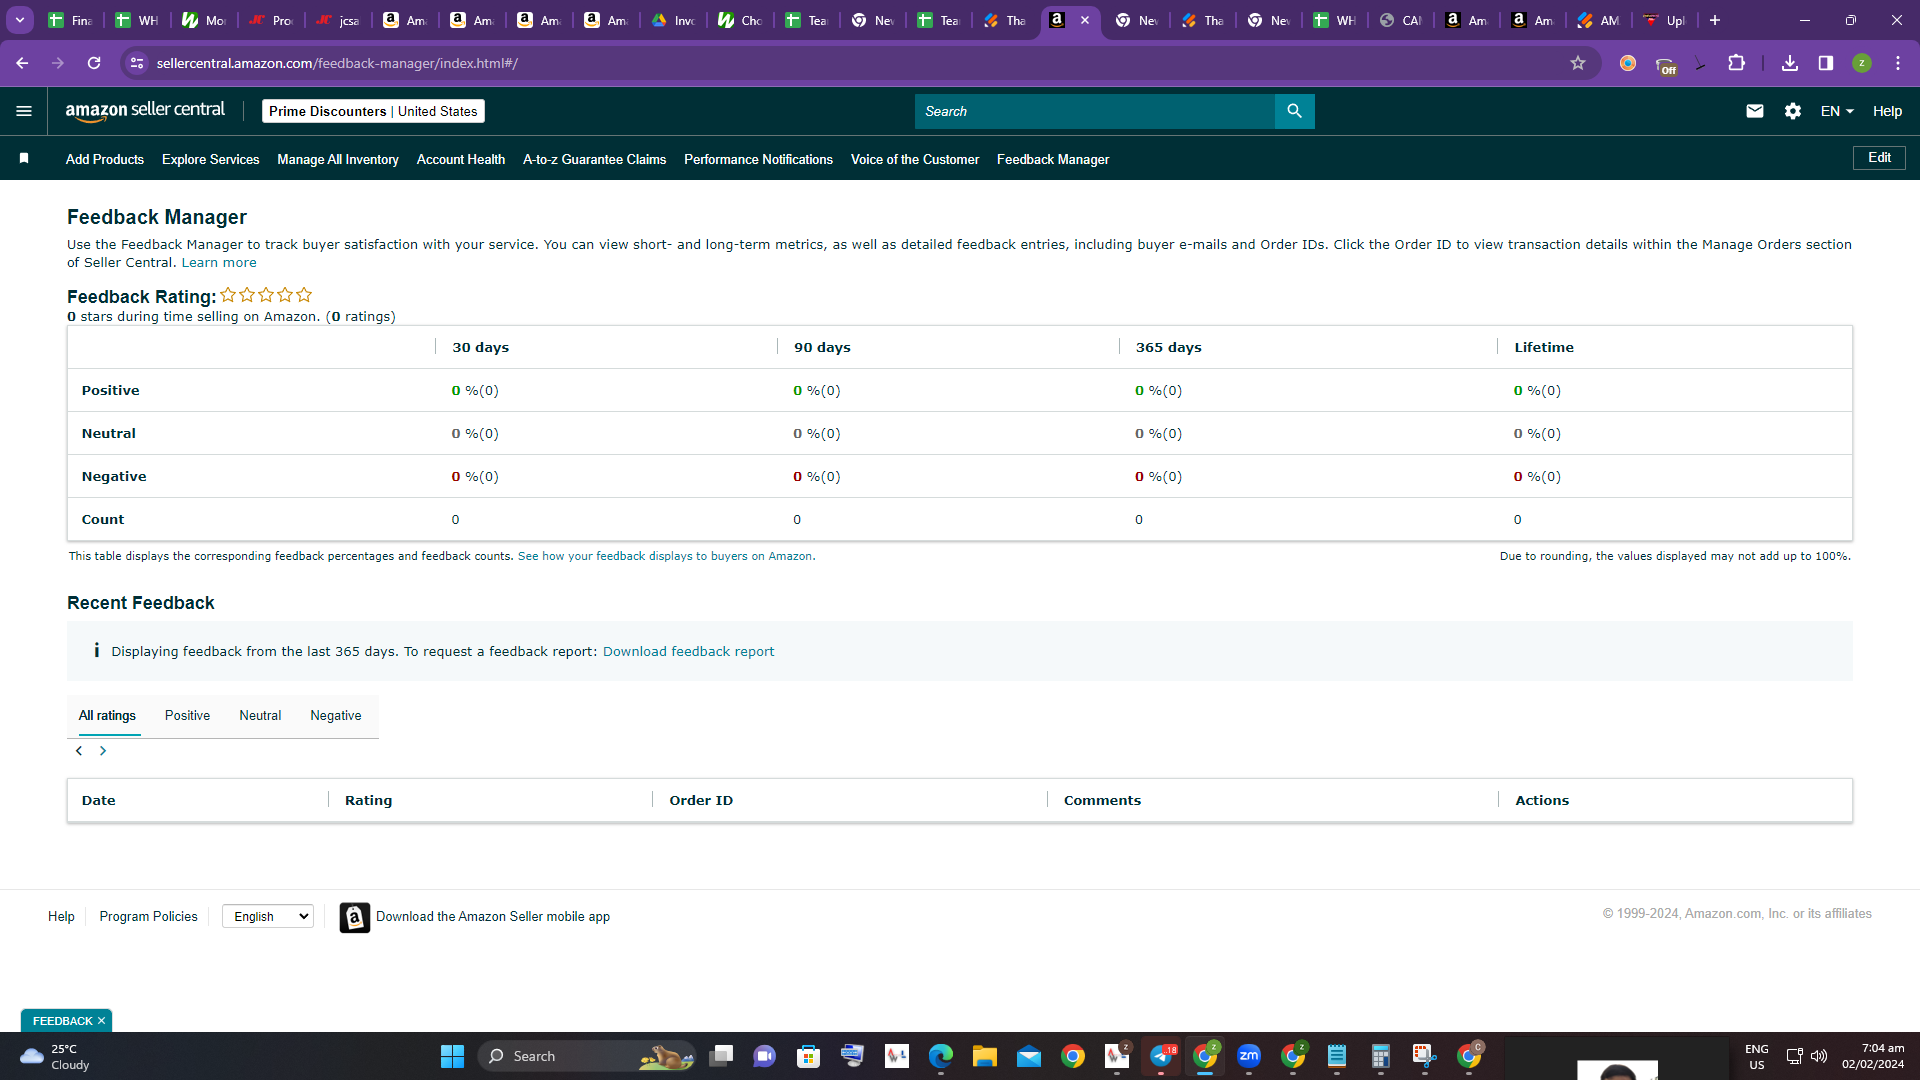
Task: Click the Order ID column header
Action: pyautogui.click(x=701, y=800)
